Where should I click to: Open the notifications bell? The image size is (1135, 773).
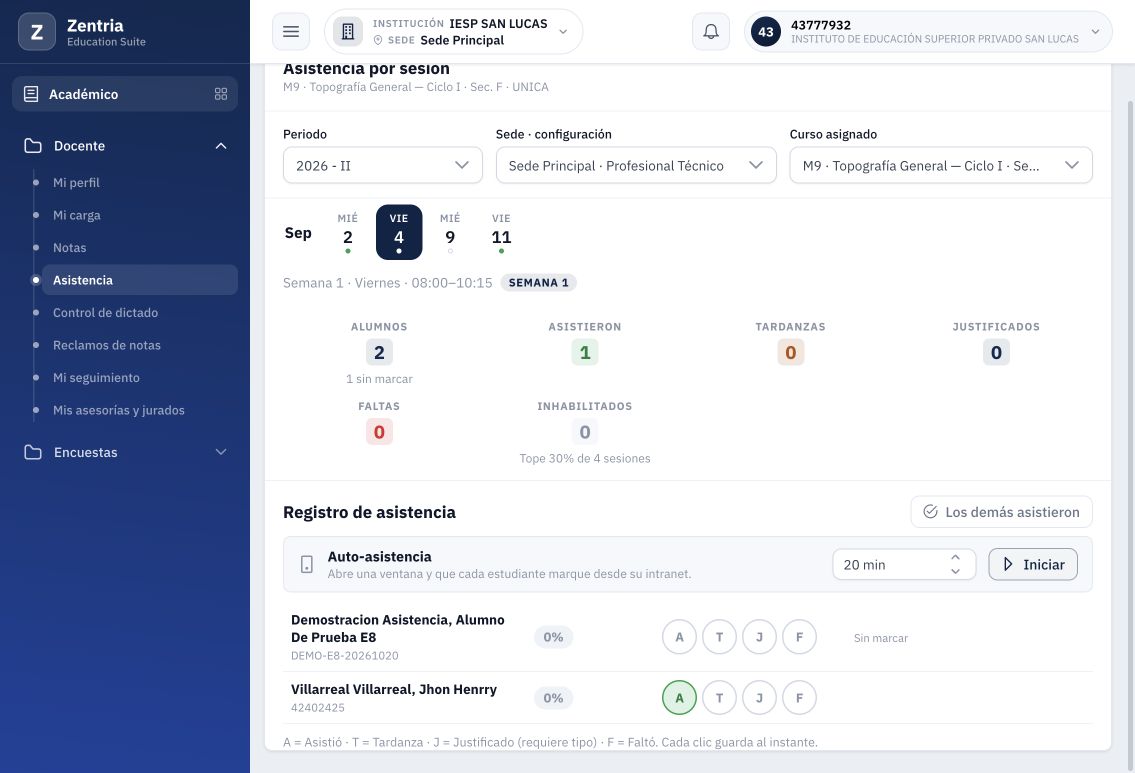pos(711,32)
